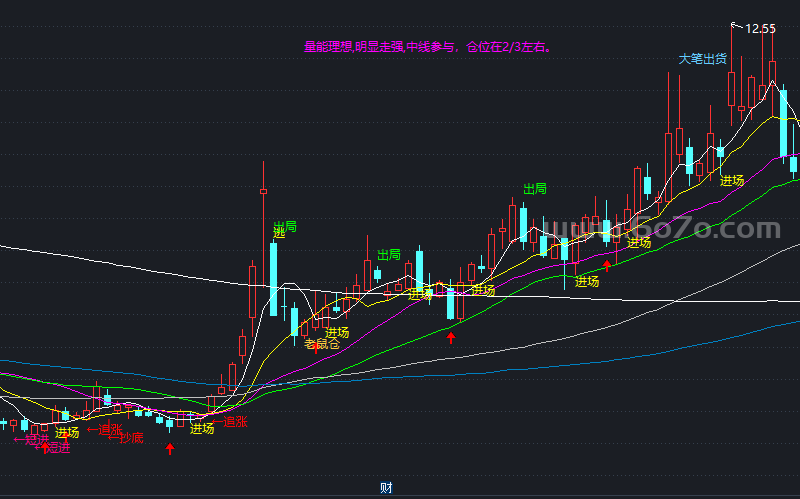
Task: Select the blue 大笔出货 signal label
Action: point(703,59)
